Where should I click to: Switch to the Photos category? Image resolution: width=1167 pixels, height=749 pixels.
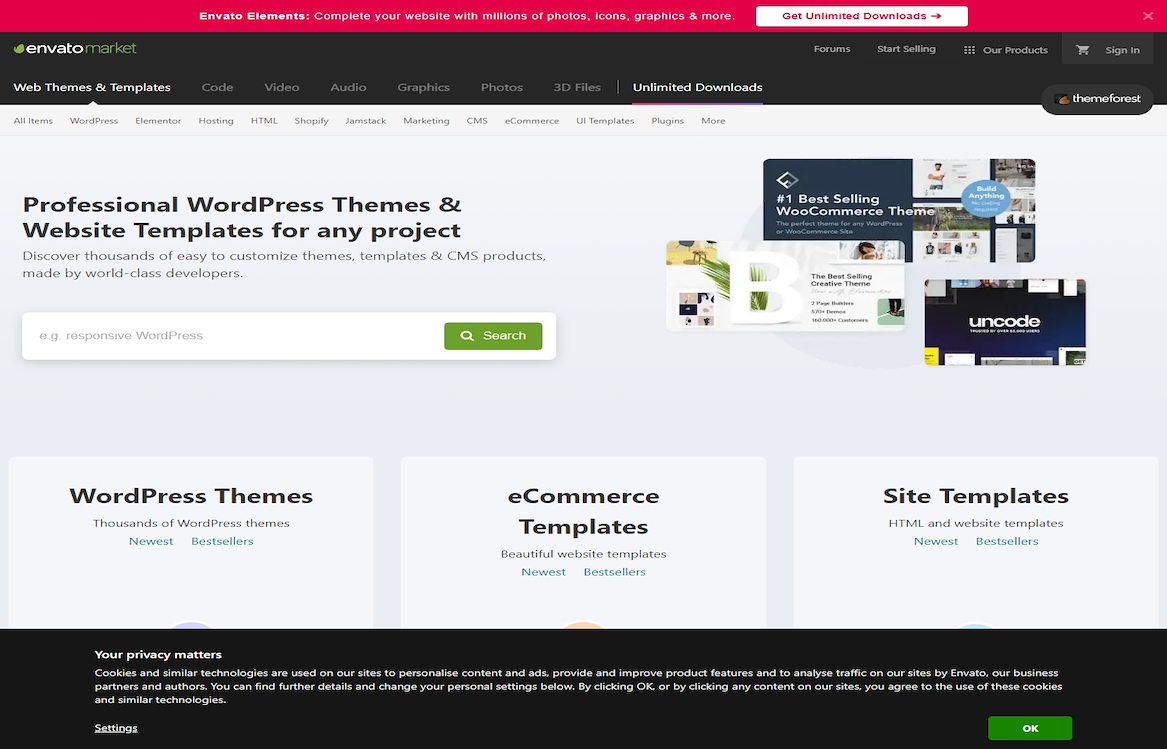tap(502, 87)
